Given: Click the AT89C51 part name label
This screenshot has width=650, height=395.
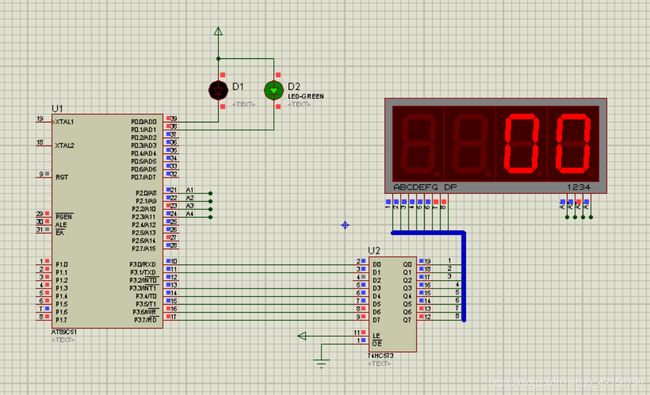Looking at the screenshot, I should [x=64, y=332].
